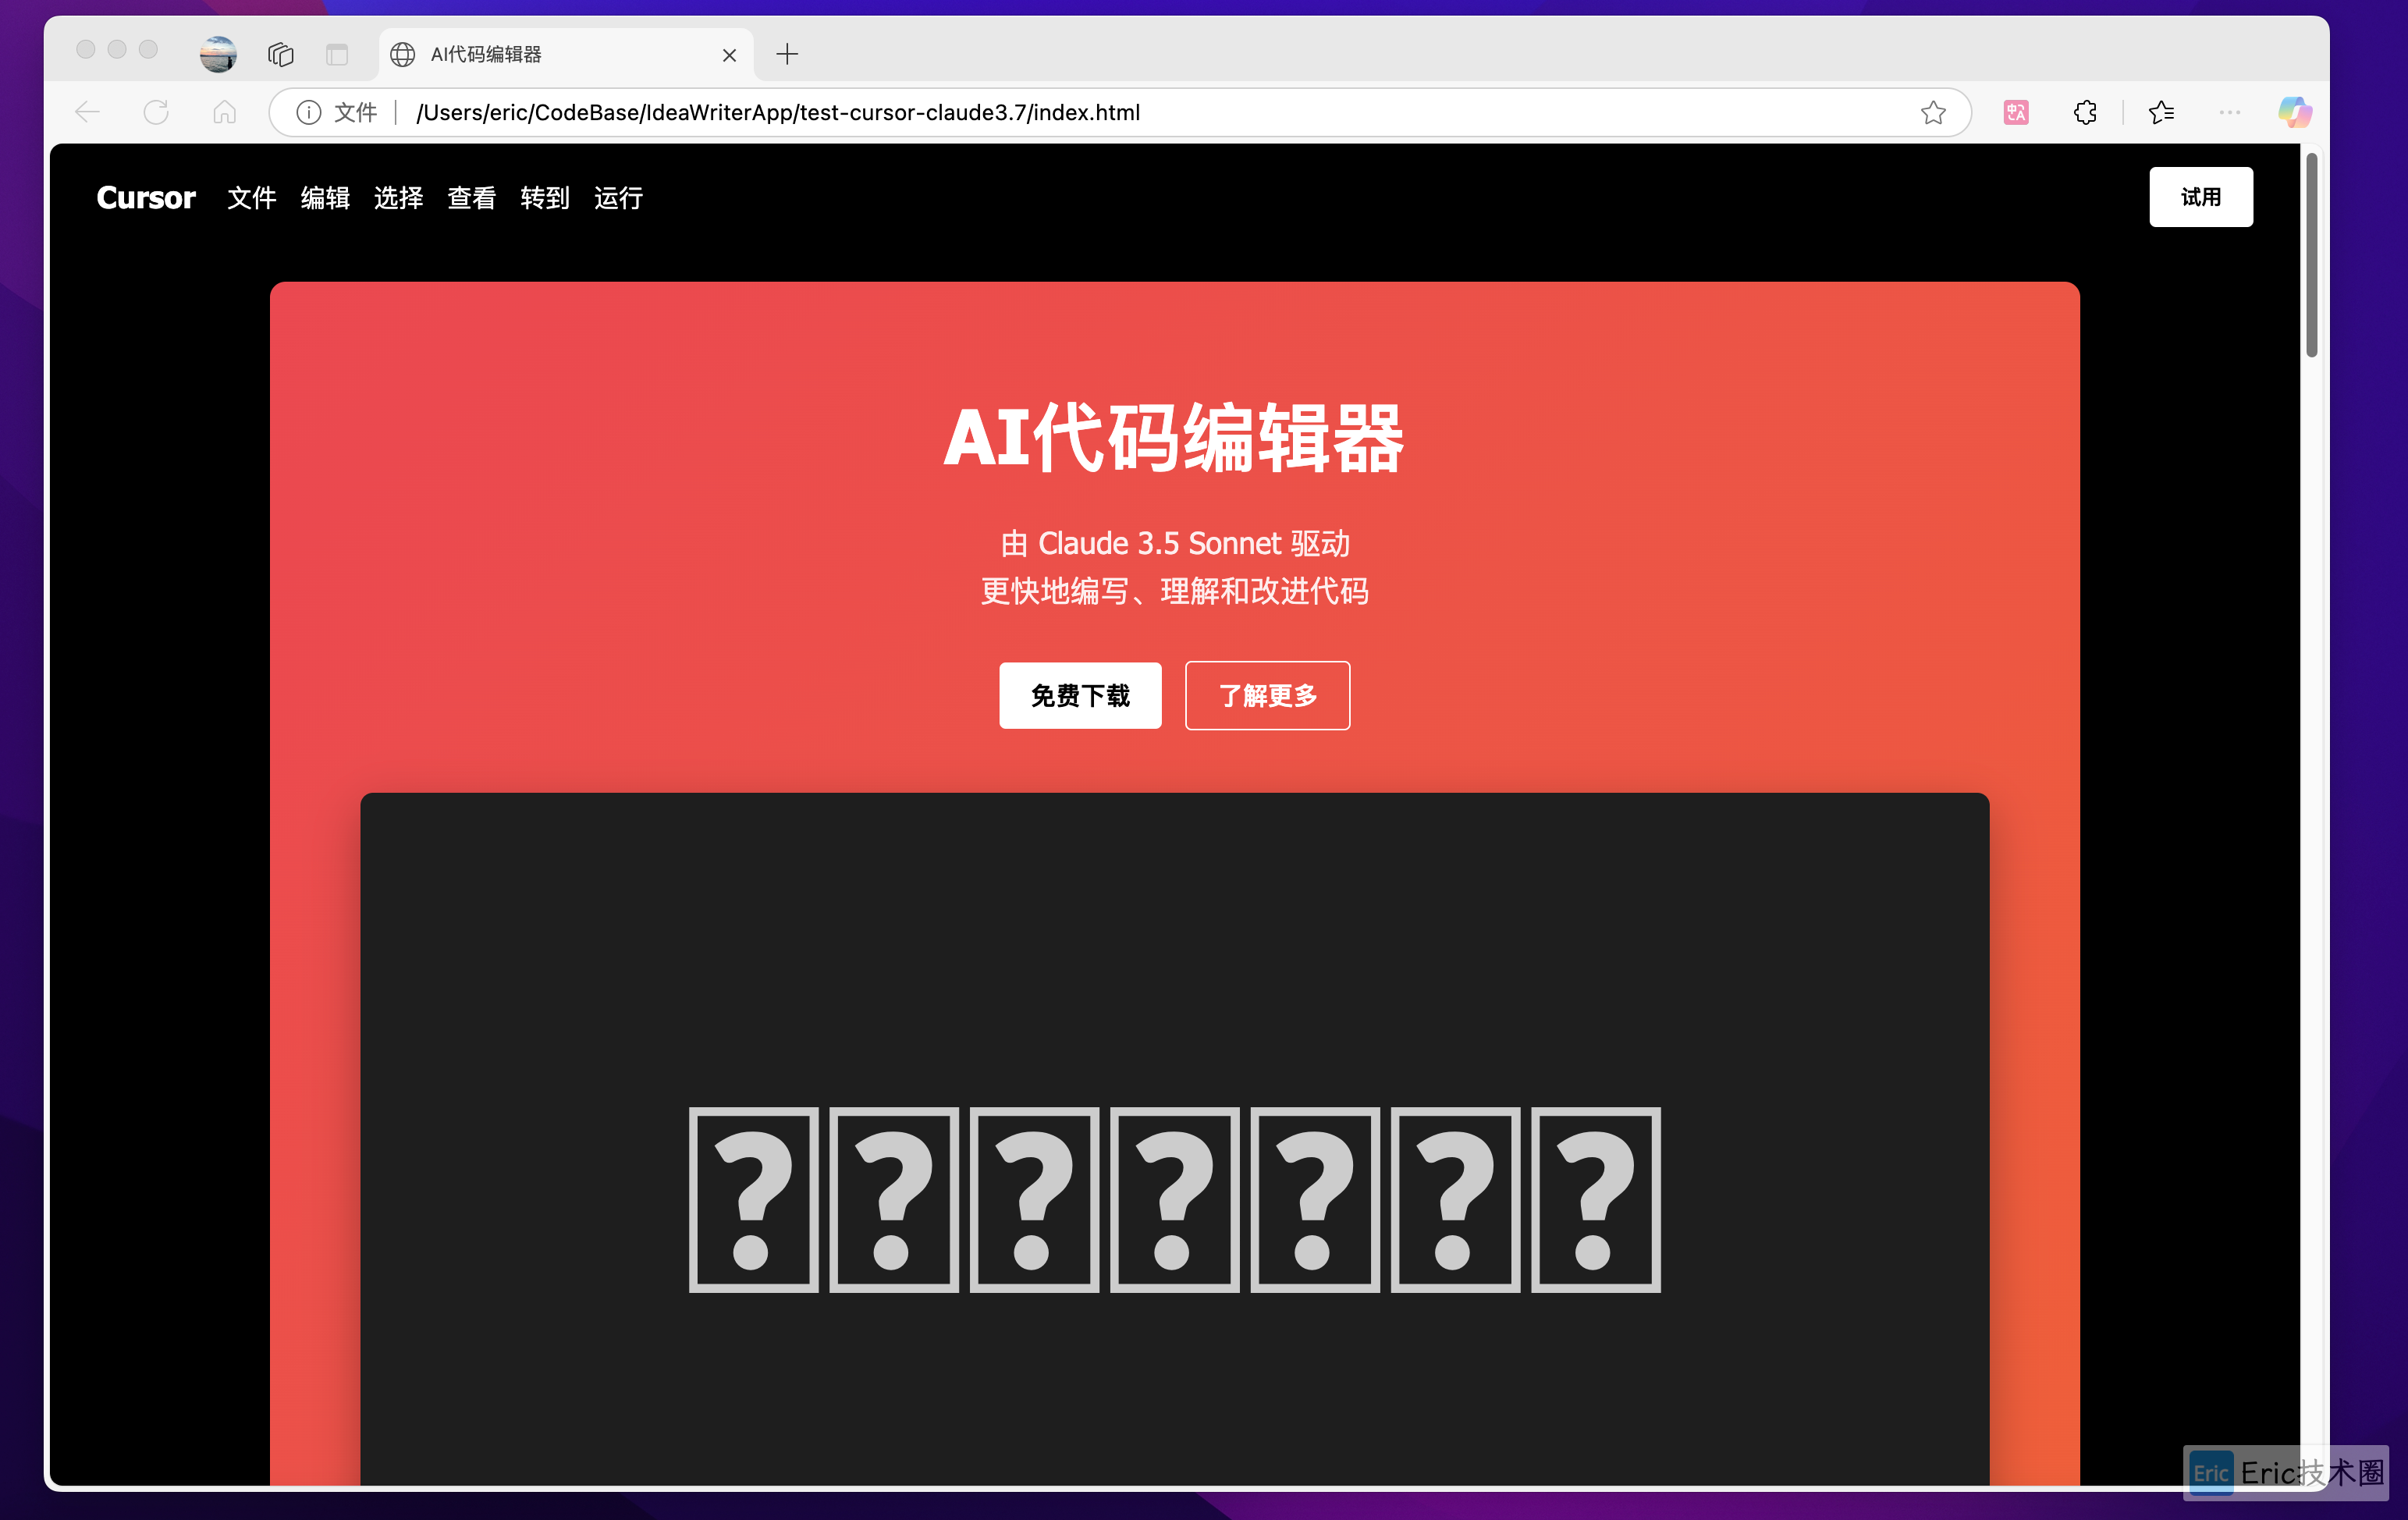Open the browser settings and more menu
The image size is (2408, 1520).
pyautogui.click(x=2229, y=112)
